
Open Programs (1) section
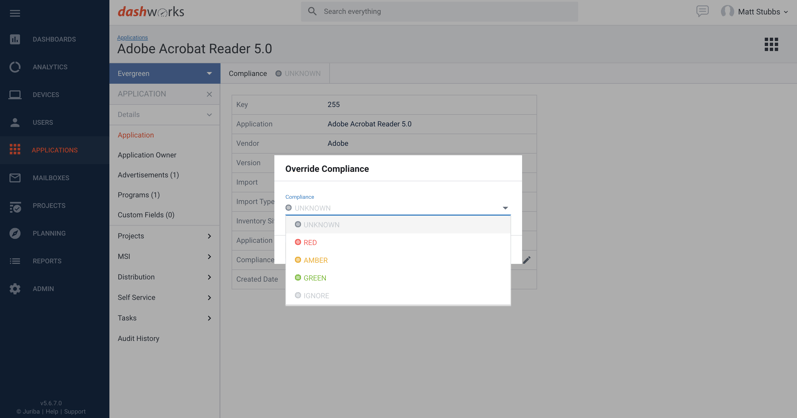coord(139,195)
